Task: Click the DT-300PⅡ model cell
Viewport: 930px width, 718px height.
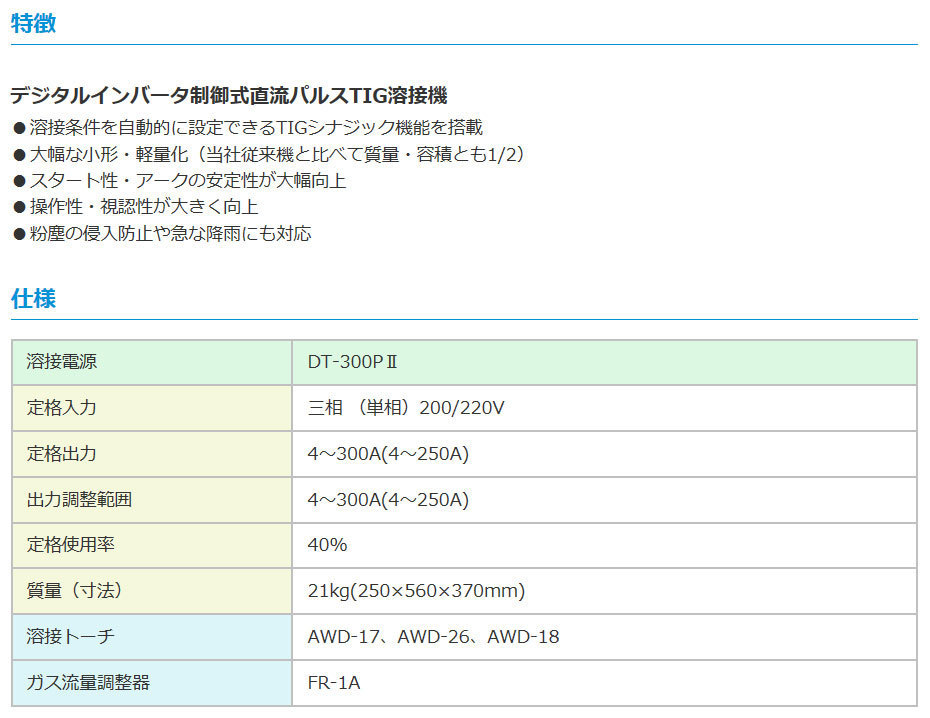Action: point(604,362)
